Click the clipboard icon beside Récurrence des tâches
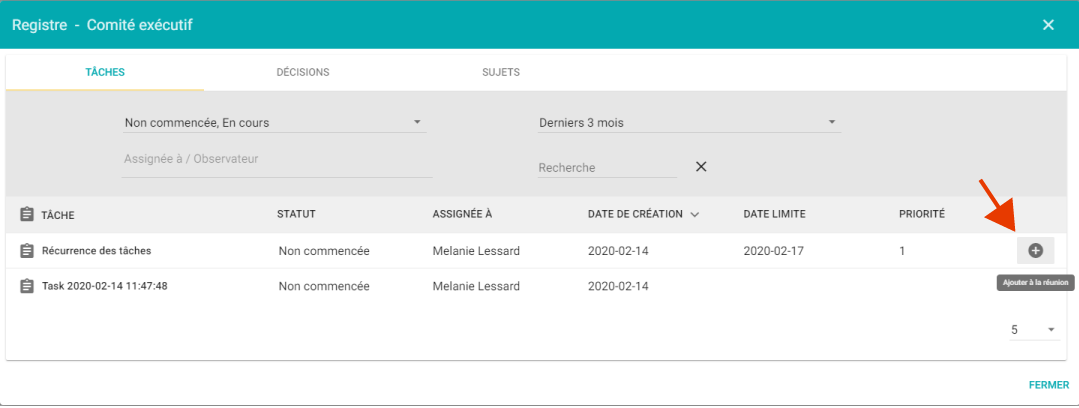The image size is (1079, 408). tap(27, 251)
